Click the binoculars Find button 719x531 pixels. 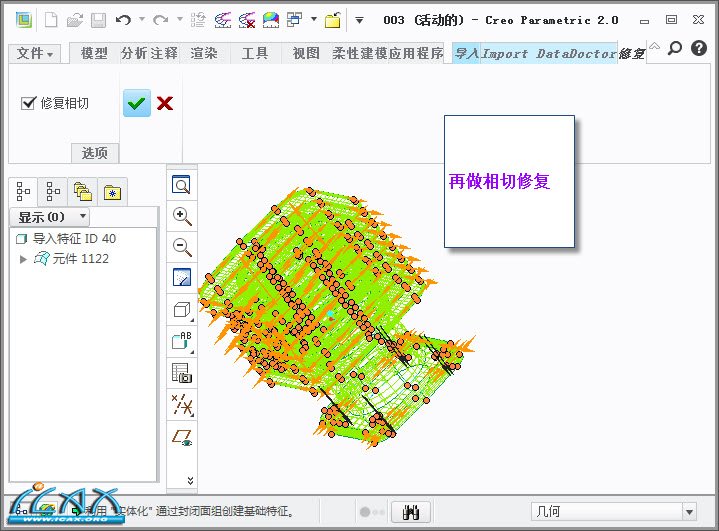point(411,512)
